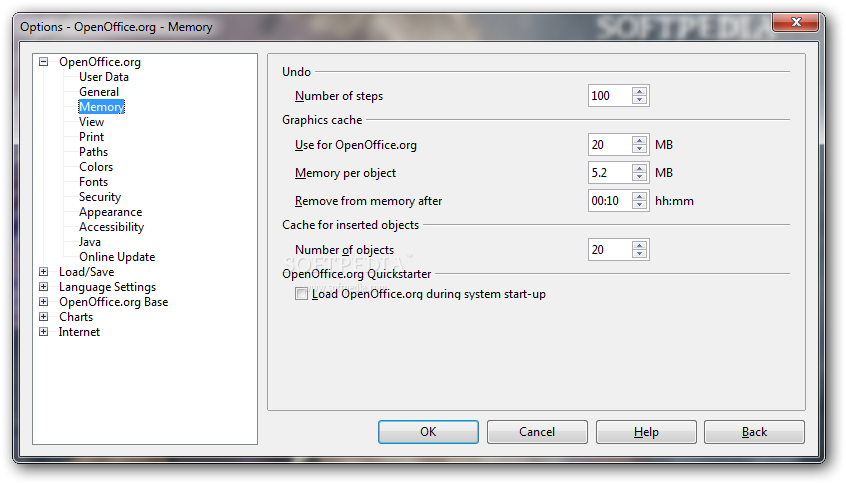This screenshot has width=846, height=484.
Task: Click the Cancel button
Action: (537, 432)
